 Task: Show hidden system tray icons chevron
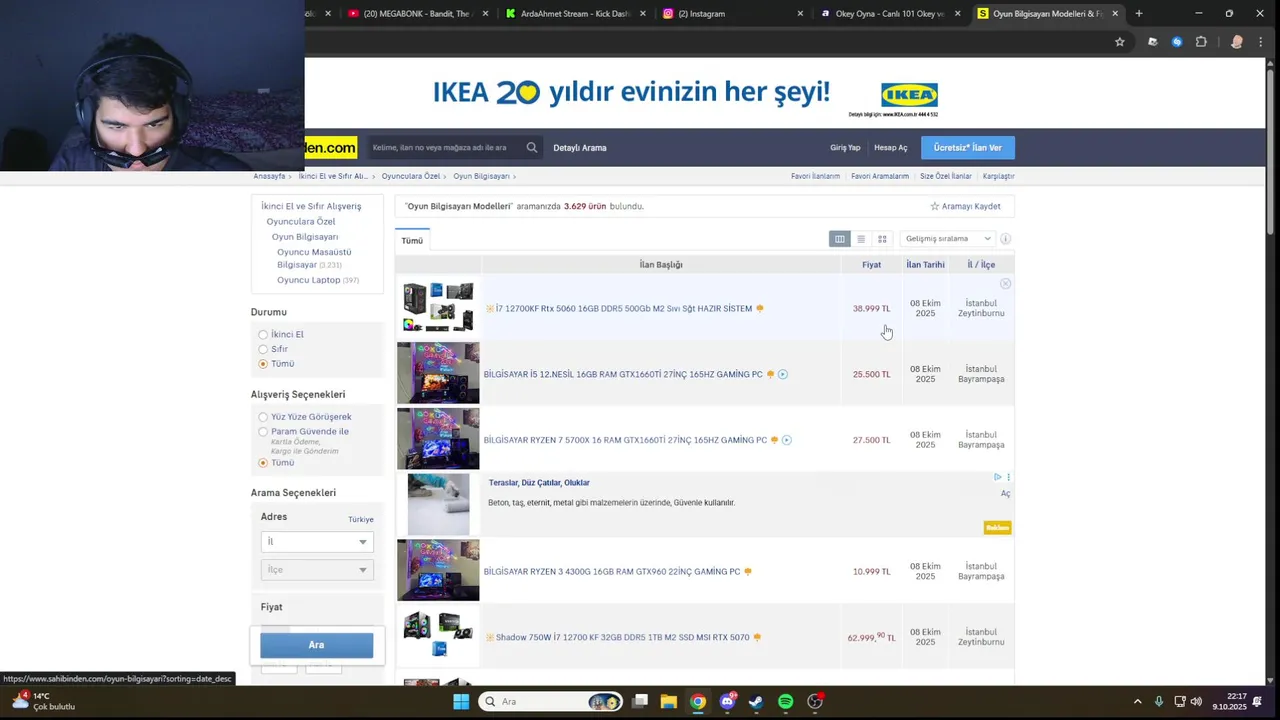pyautogui.click(x=1137, y=701)
